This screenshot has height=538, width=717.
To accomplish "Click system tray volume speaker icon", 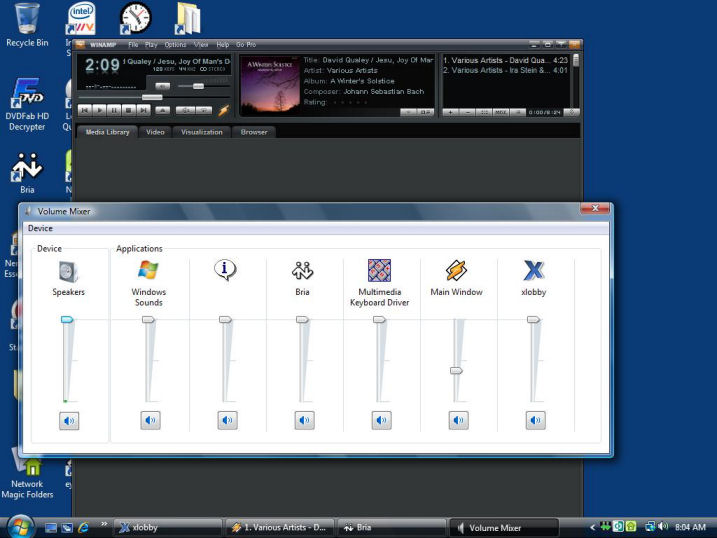I will pos(663,527).
